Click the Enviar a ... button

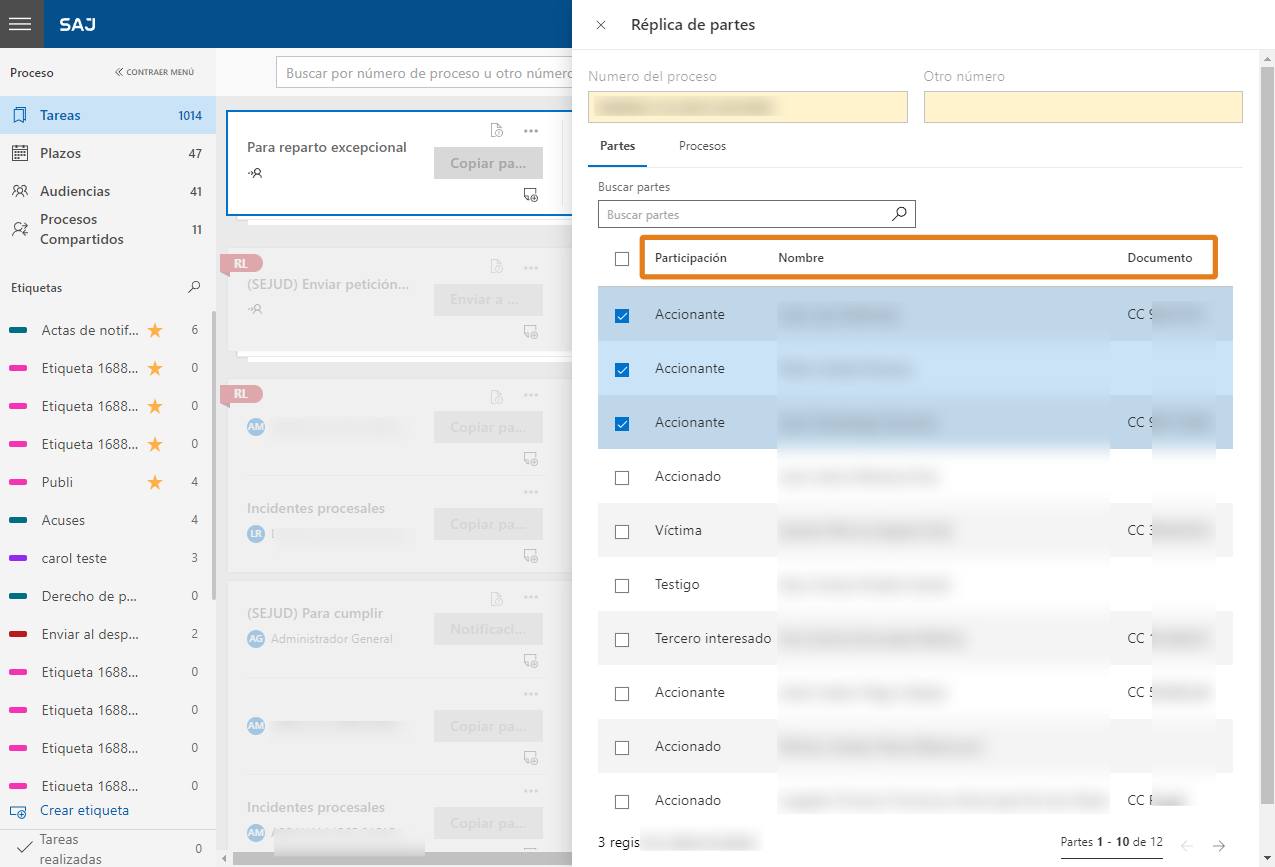(488, 300)
